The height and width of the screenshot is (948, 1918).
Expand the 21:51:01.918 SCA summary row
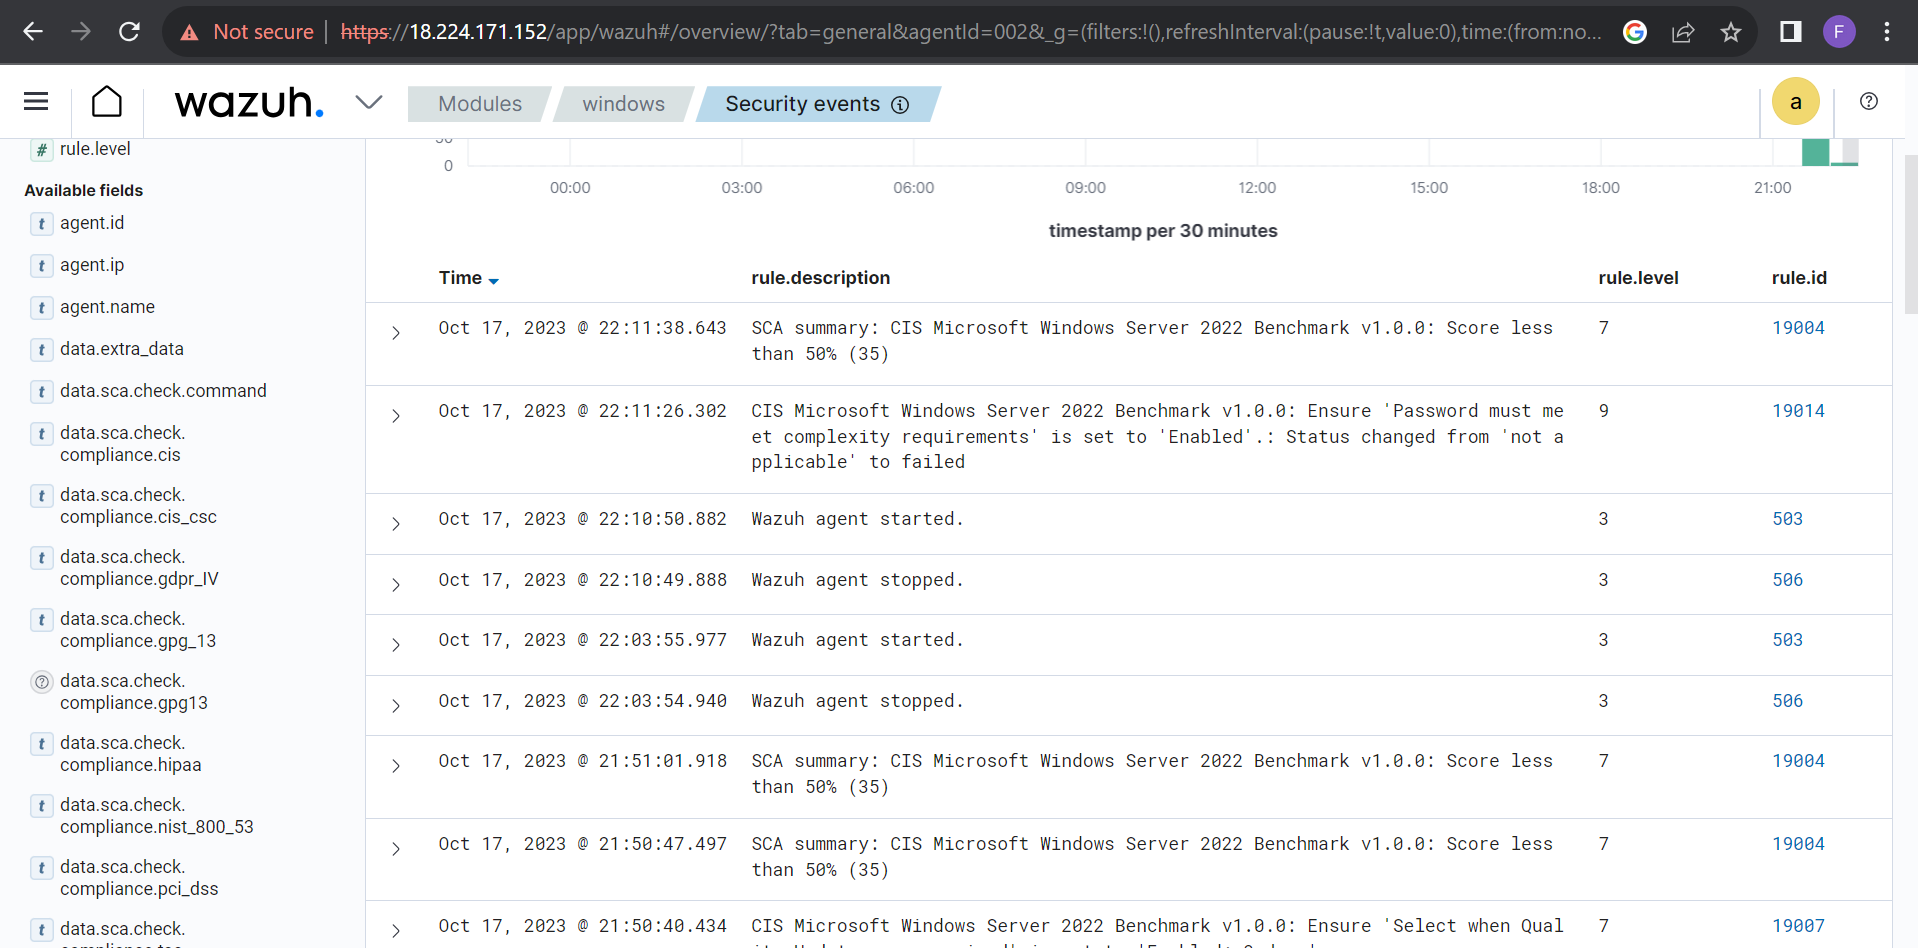tap(396, 766)
